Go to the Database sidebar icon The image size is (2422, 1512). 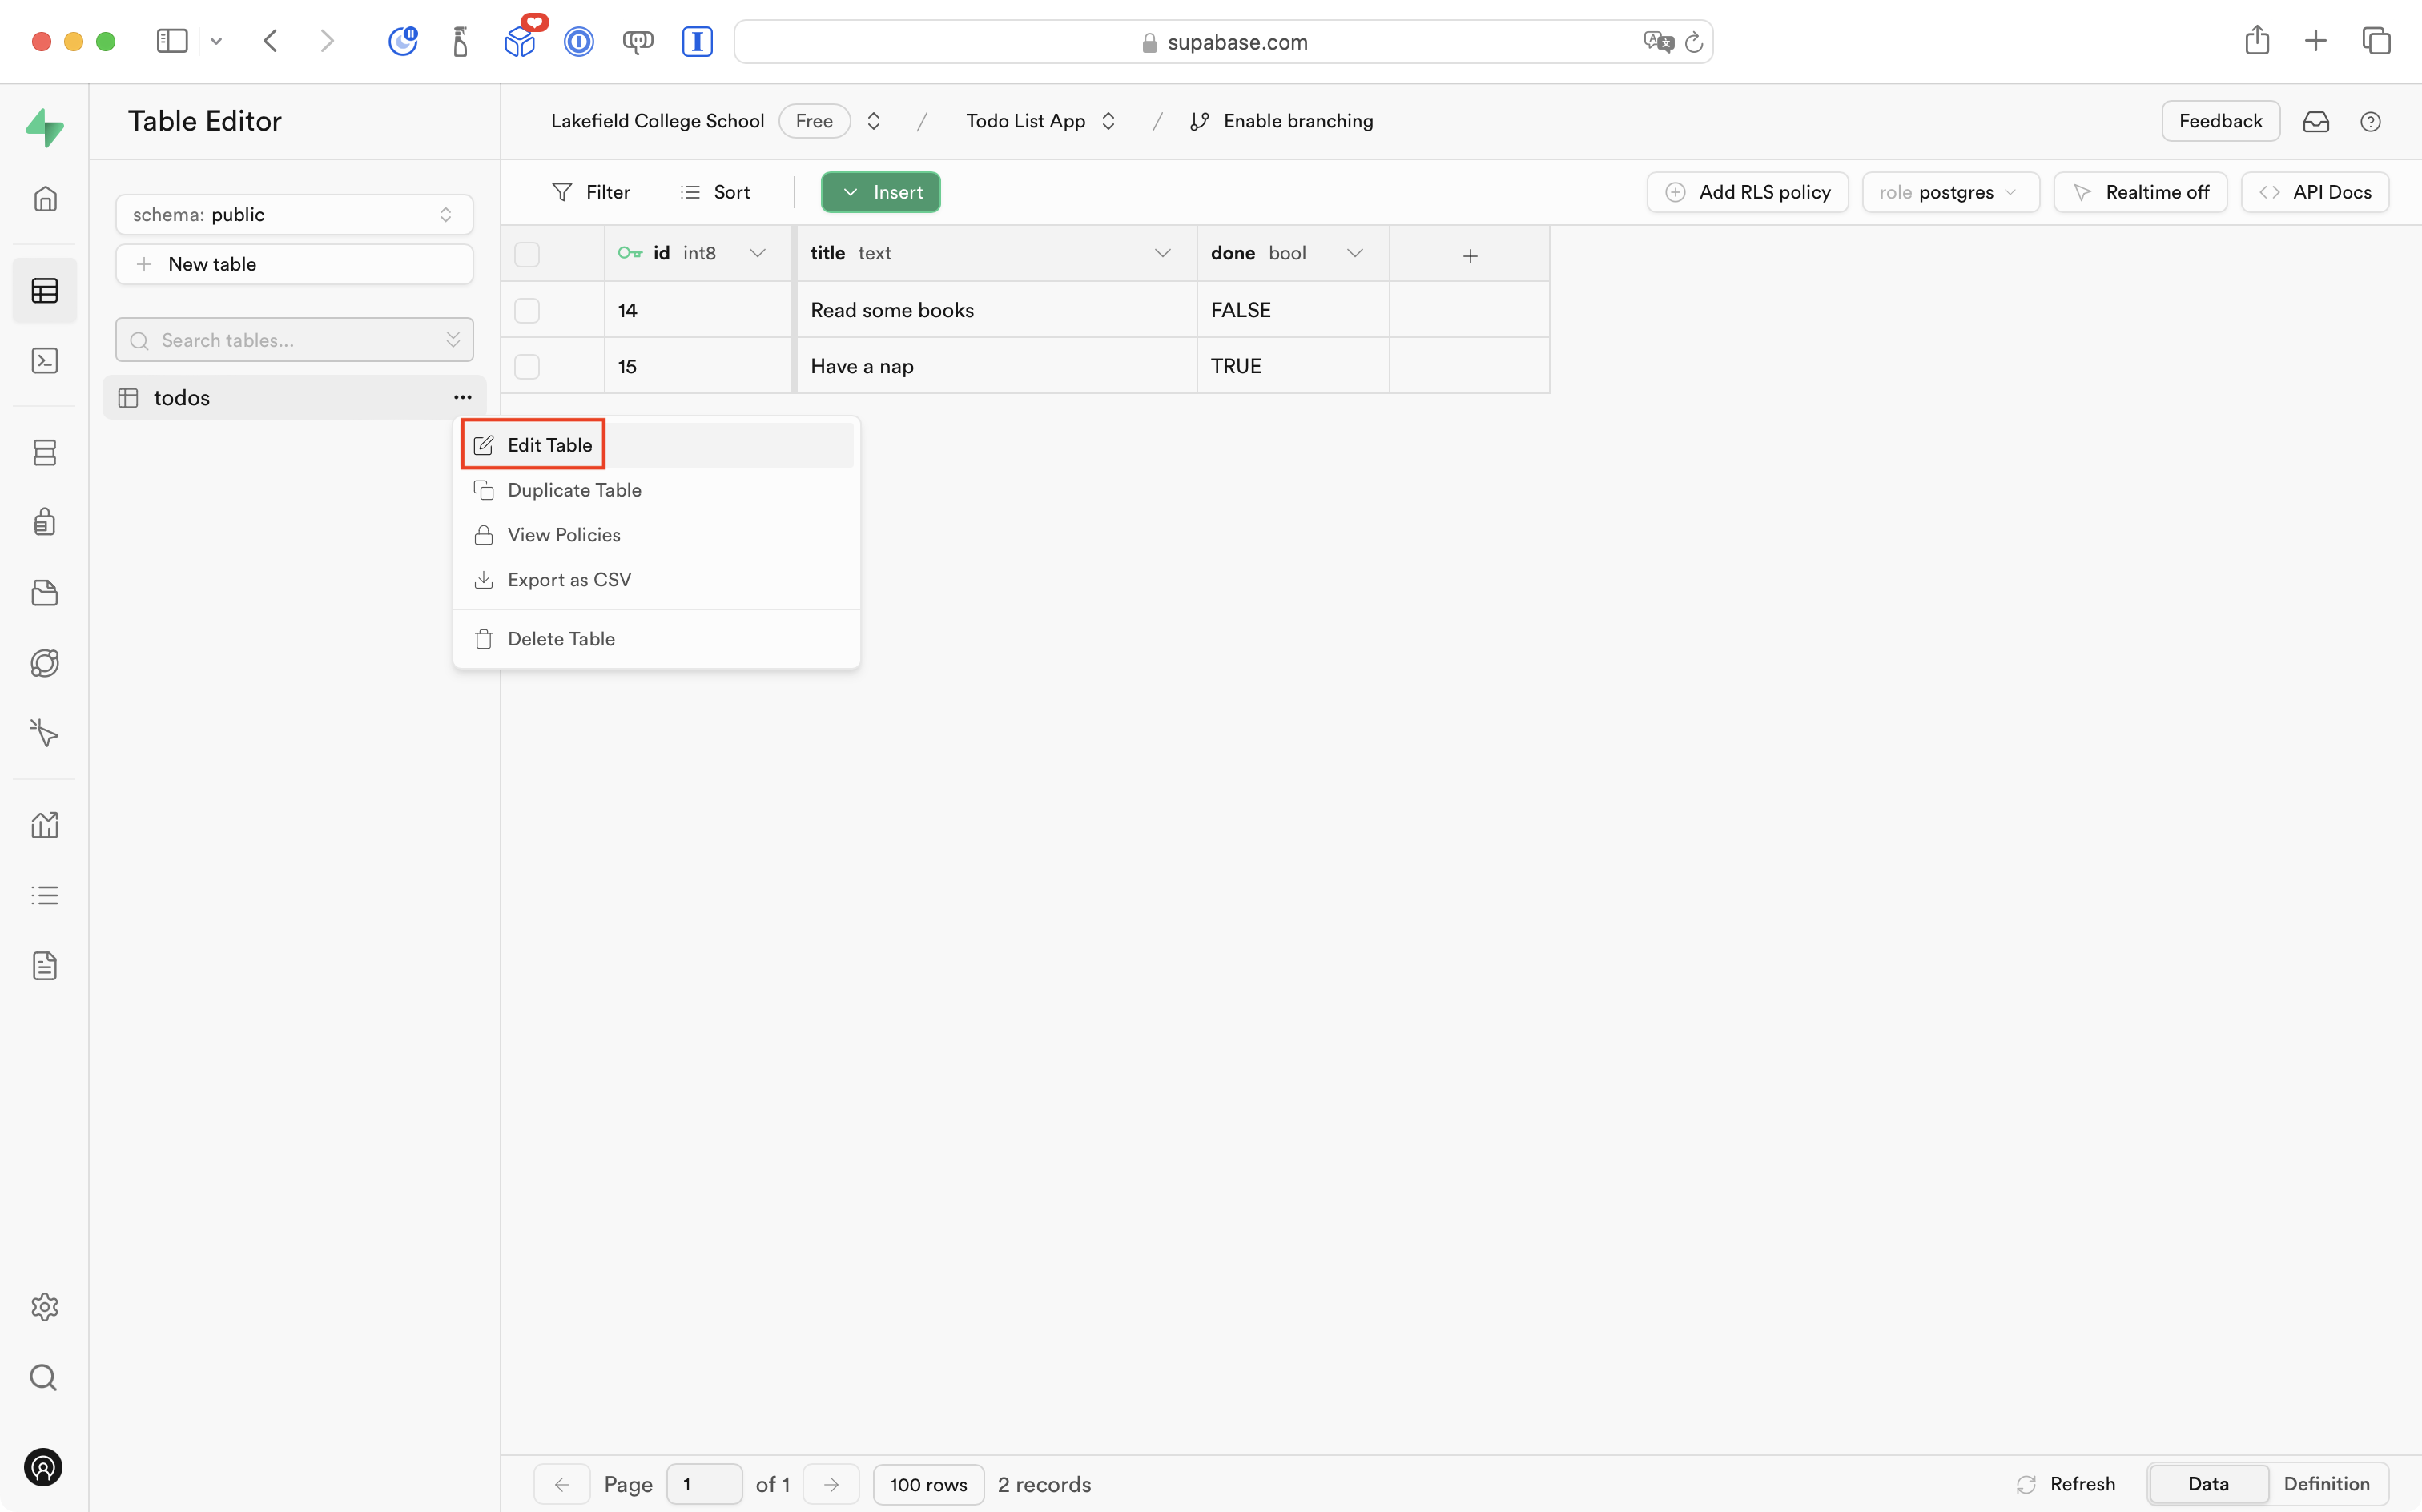(x=45, y=453)
